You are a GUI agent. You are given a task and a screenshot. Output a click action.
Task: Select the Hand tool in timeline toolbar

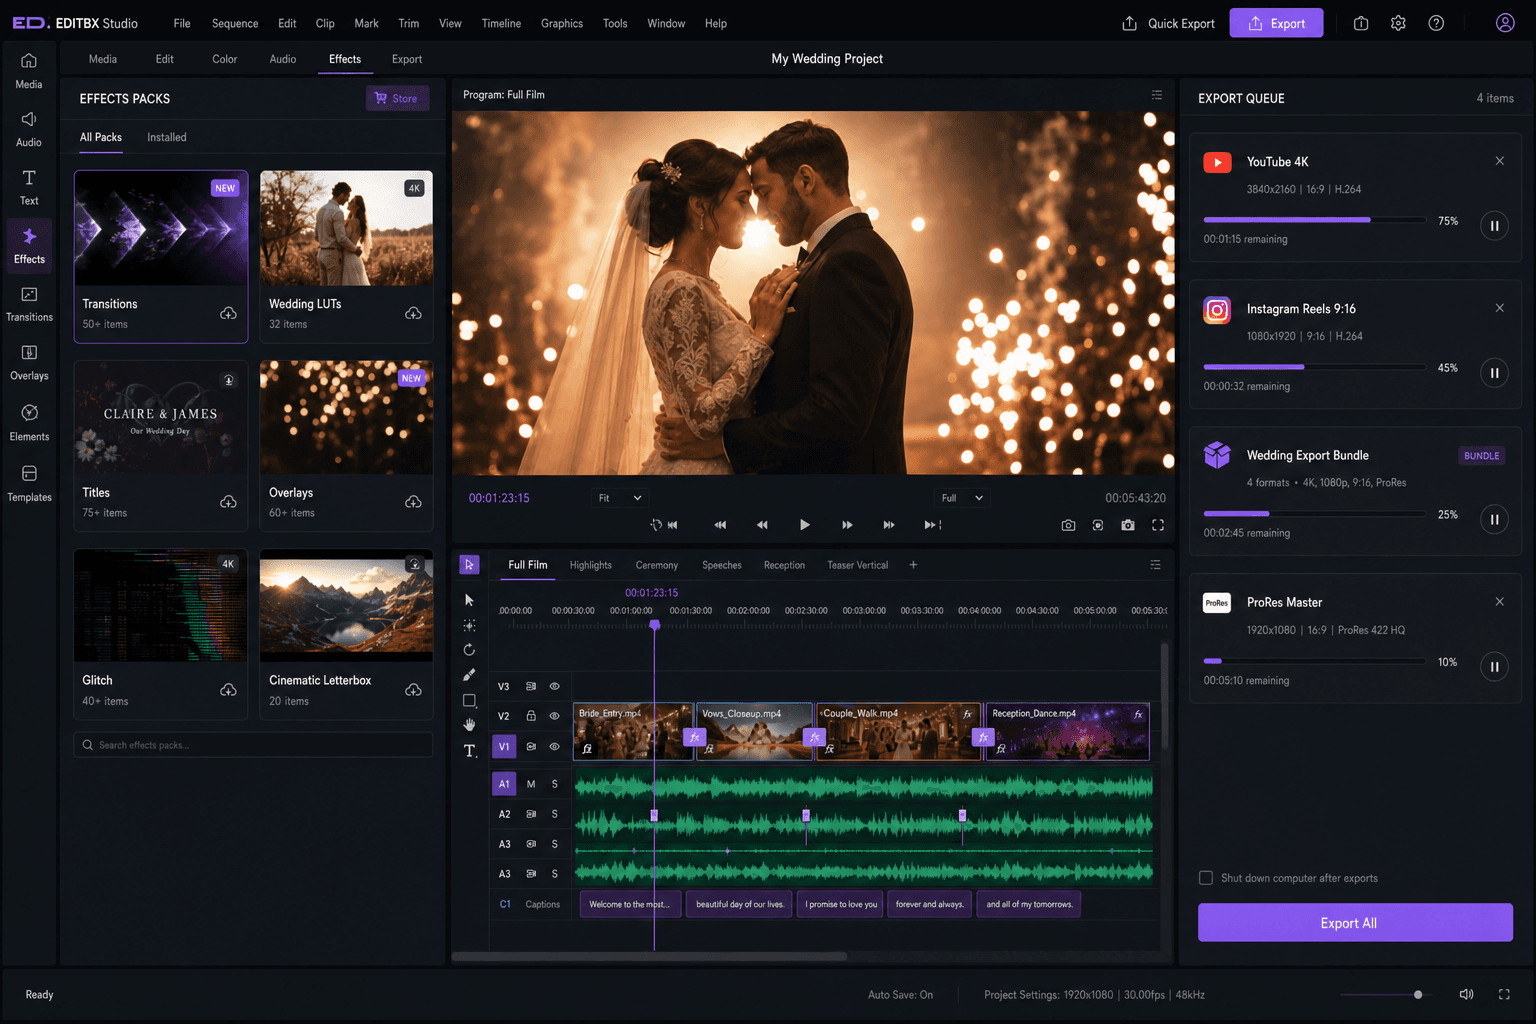point(469,725)
